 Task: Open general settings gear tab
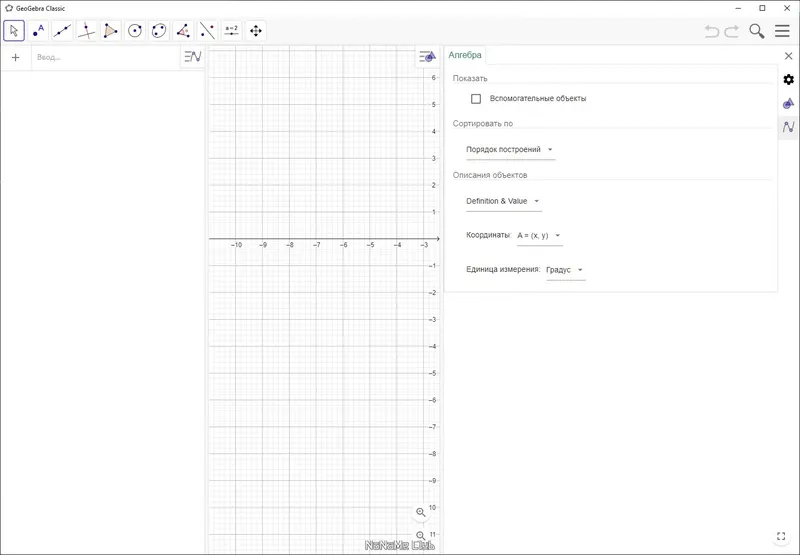click(x=789, y=80)
